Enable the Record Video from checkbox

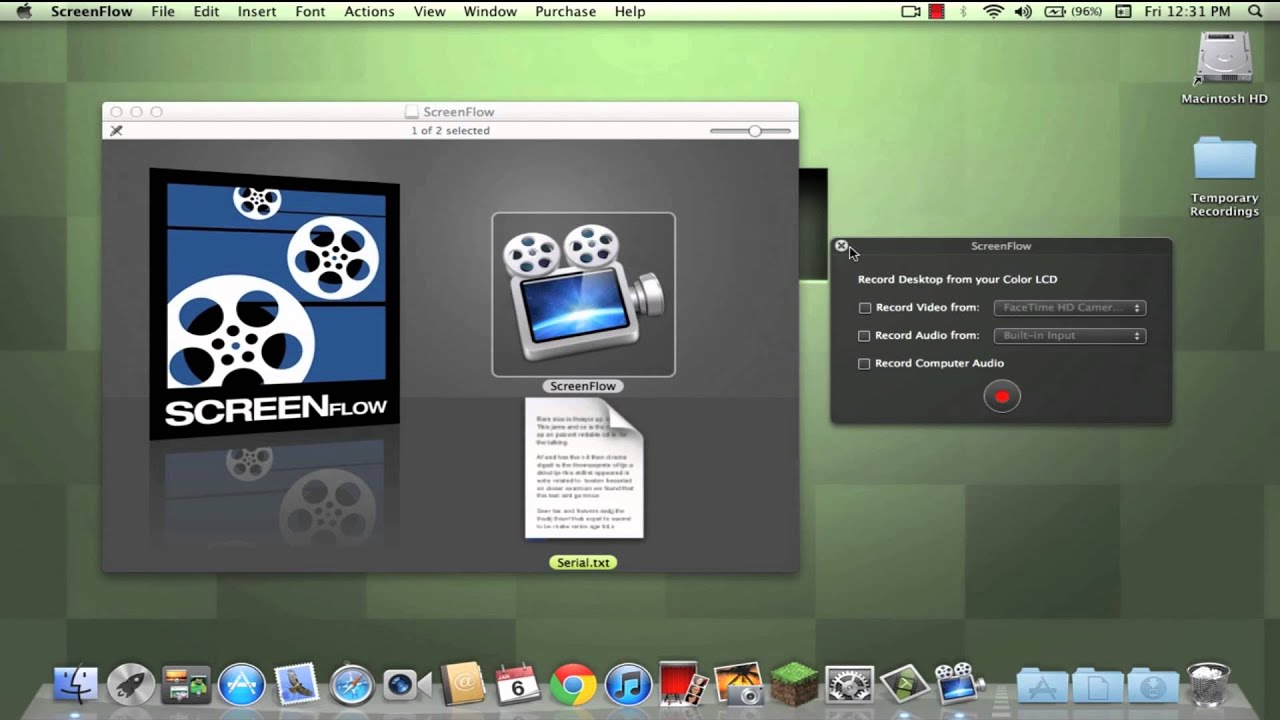[x=865, y=308]
